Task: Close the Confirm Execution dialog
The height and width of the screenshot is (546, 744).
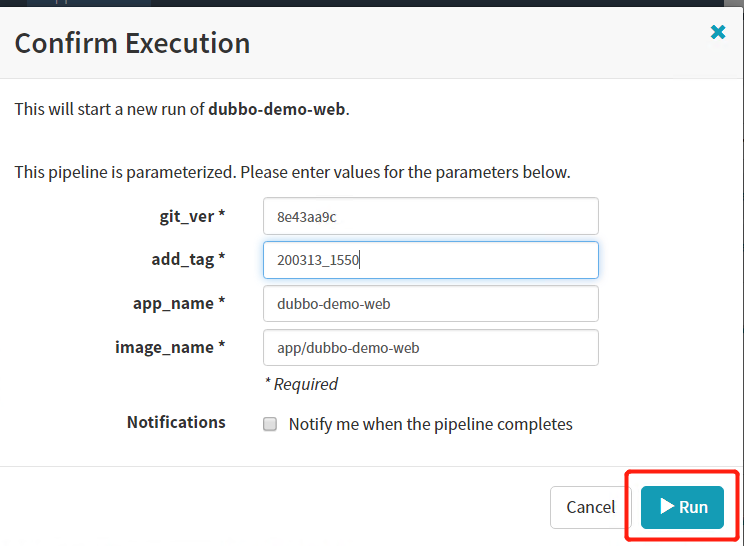Action: point(717,33)
